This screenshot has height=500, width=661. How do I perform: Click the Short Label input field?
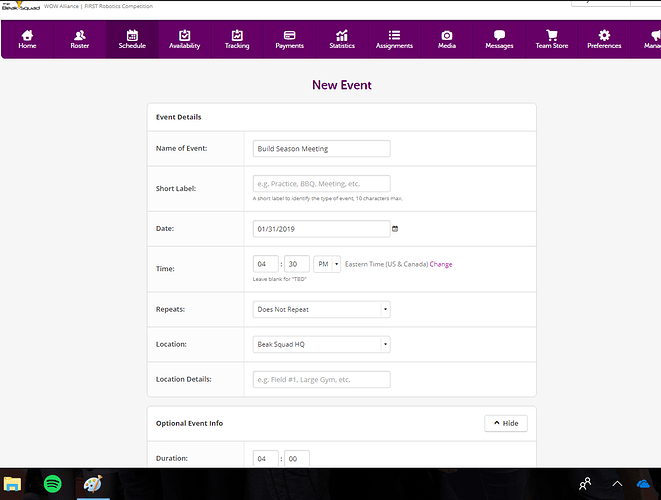click(321, 184)
